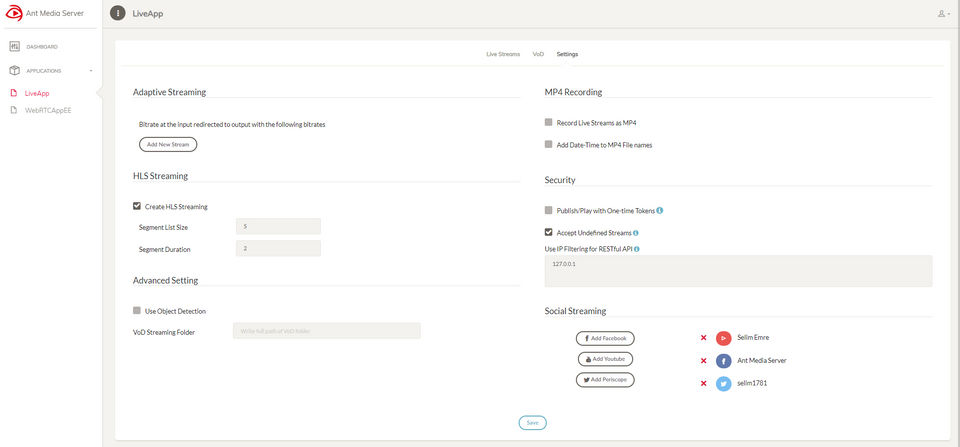Open the user account dropdown
The image size is (960, 447).
point(943,14)
